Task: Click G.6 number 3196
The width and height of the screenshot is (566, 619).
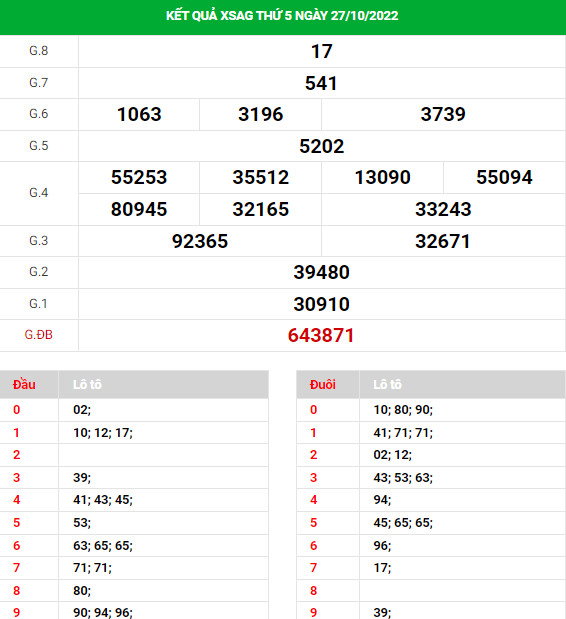Action: pyautogui.click(x=261, y=114)
